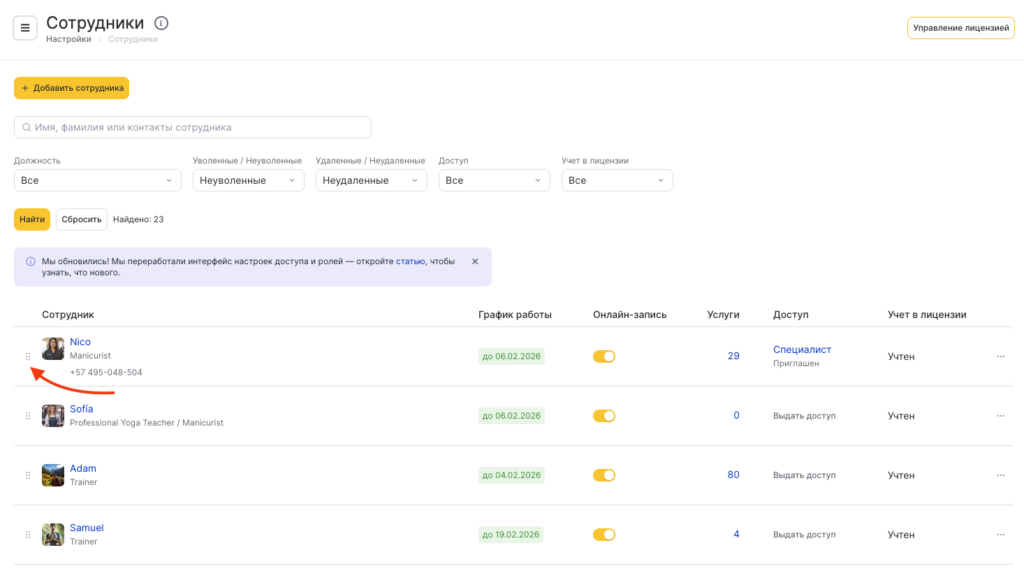Screen dimensions: 1024x571
Task: Open the Уволенные / Неуволенные dropdown
Action: (249, 181)
